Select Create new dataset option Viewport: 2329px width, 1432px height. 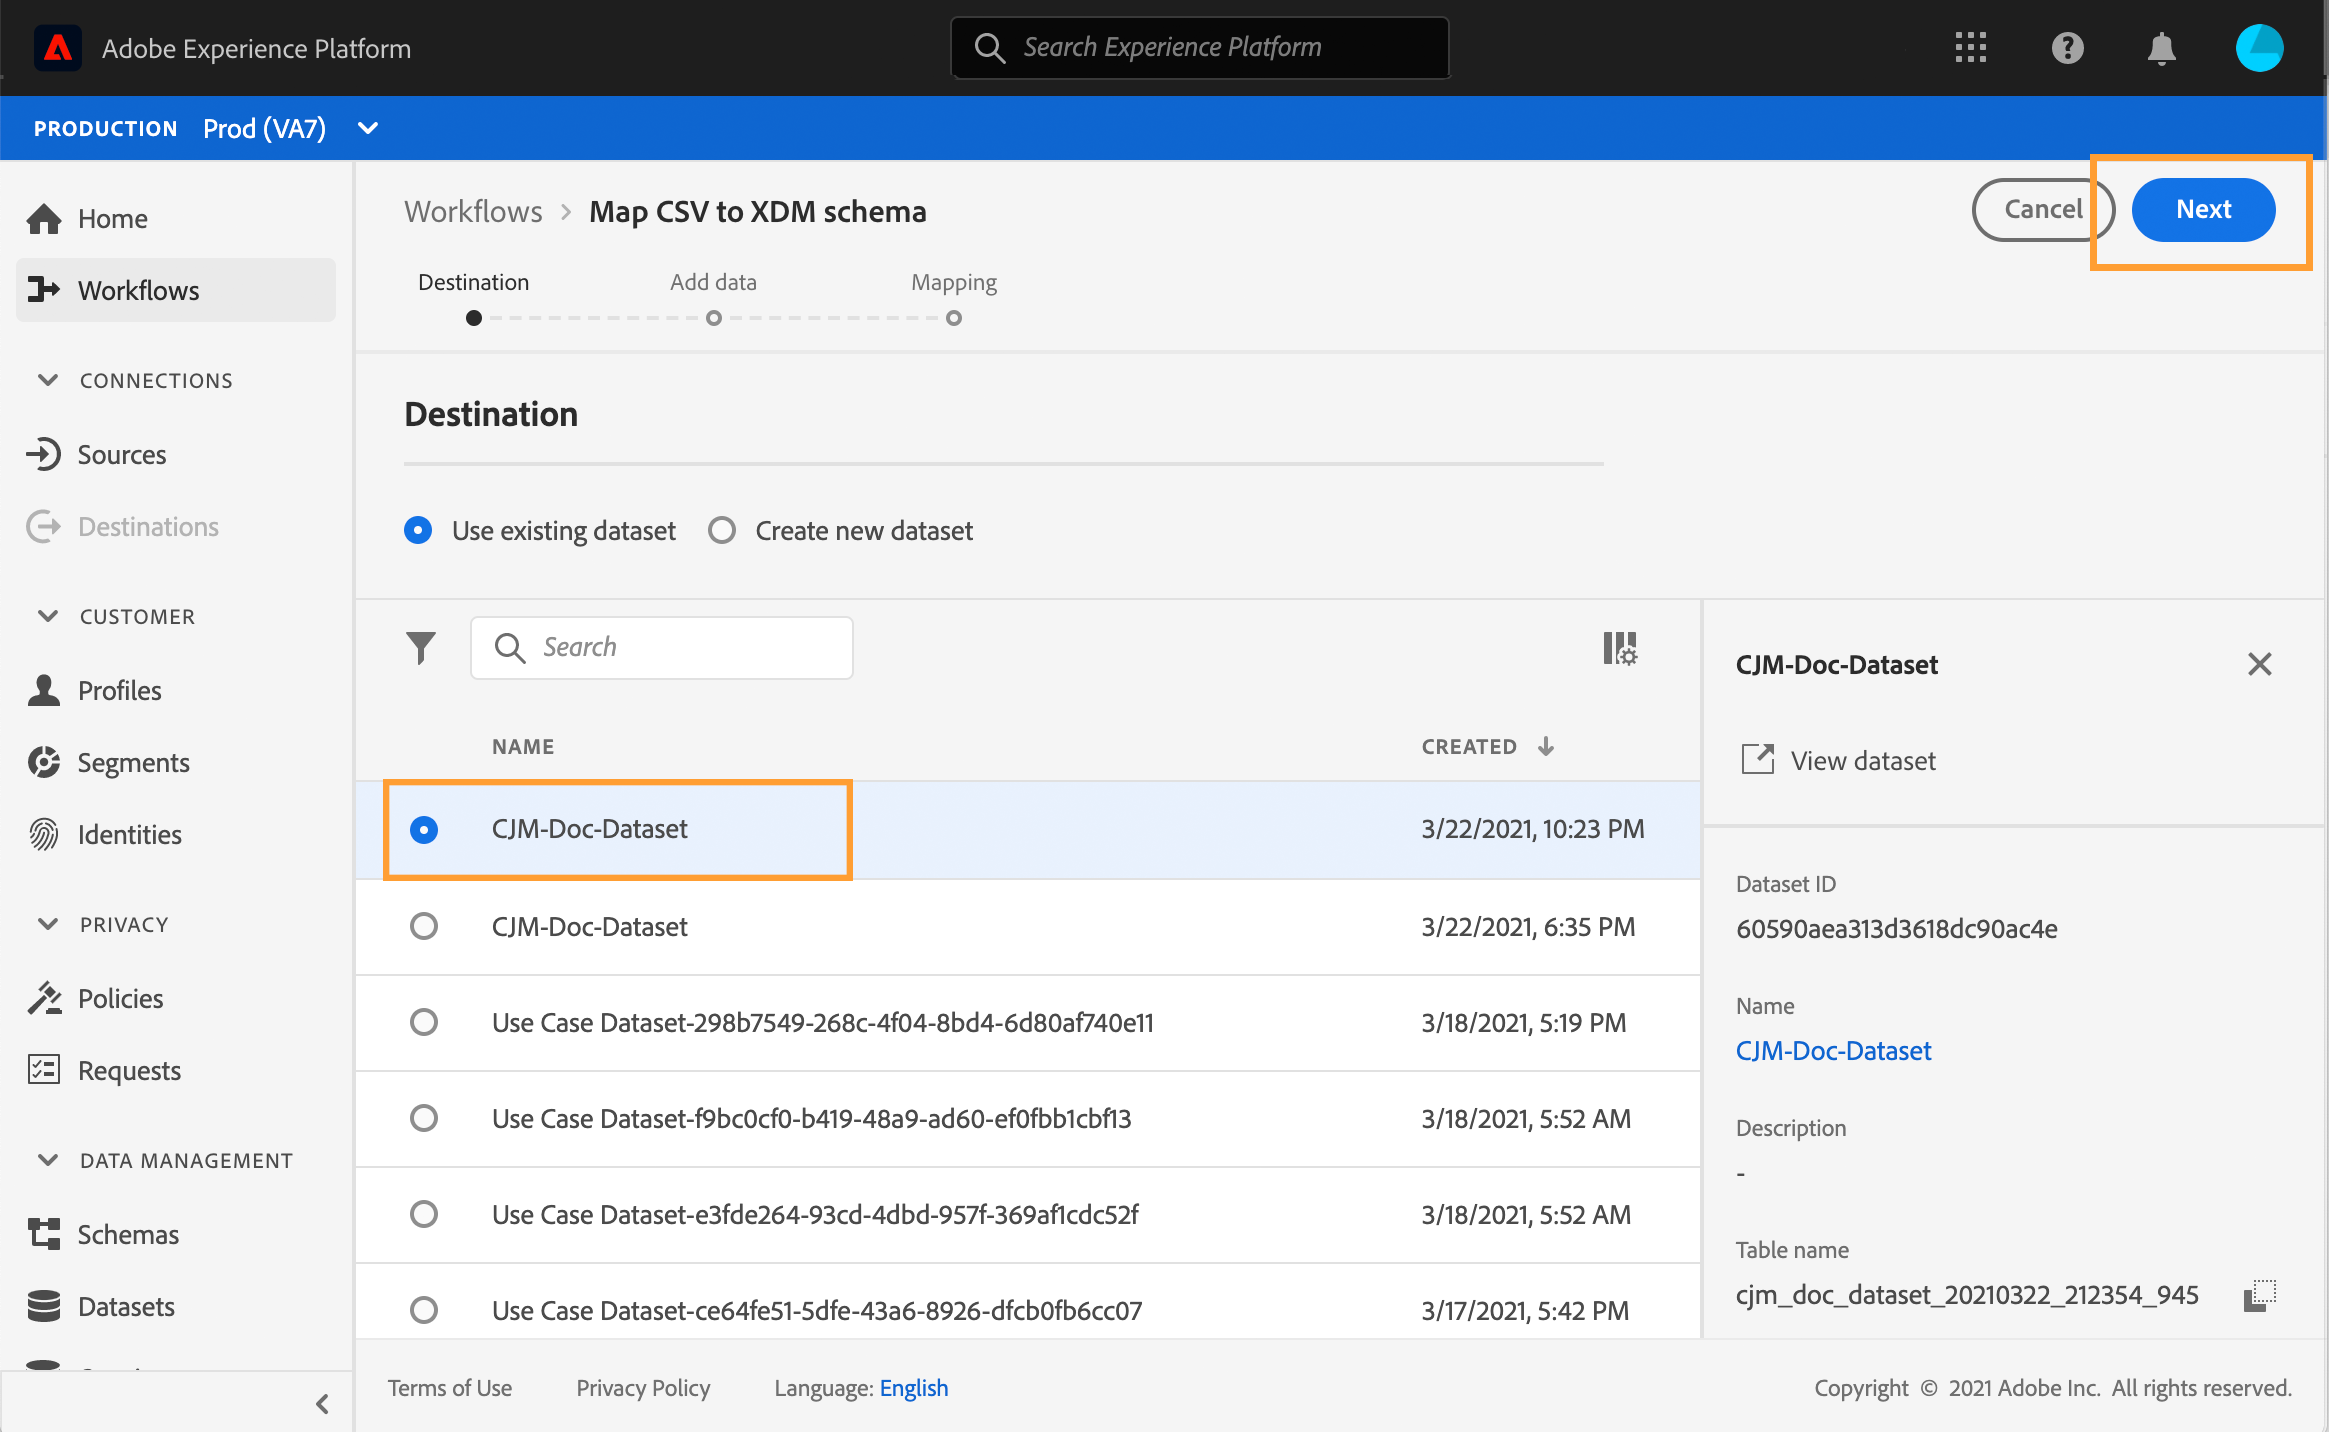[x=722, y=530]
